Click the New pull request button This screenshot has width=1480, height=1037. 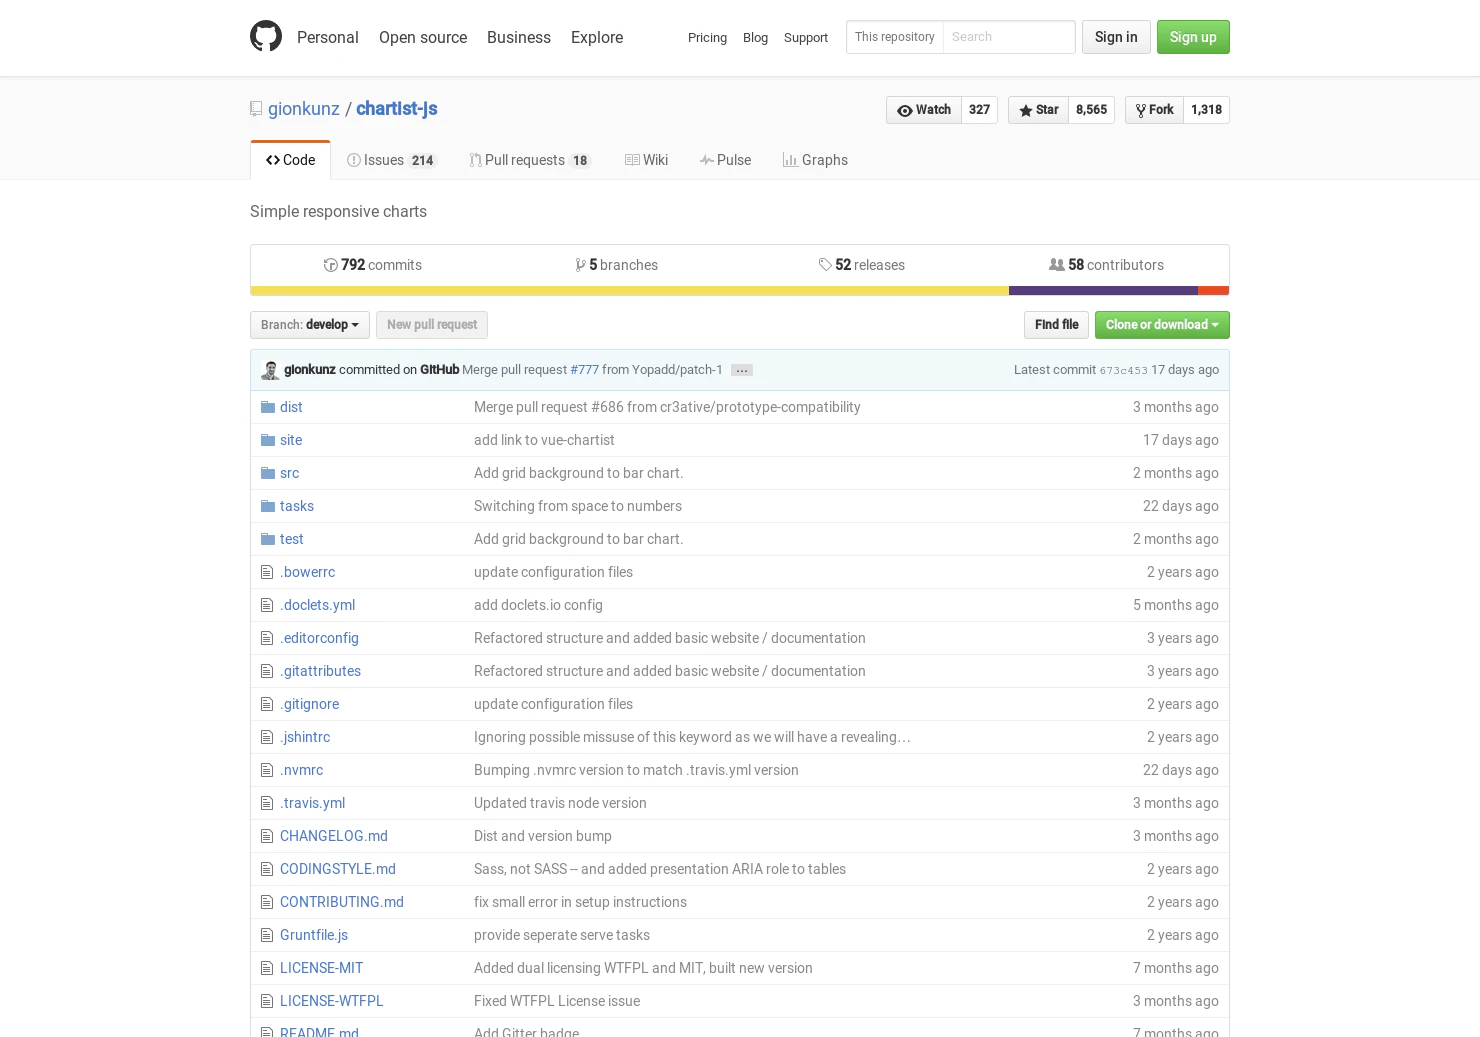(x=432, y=325)
